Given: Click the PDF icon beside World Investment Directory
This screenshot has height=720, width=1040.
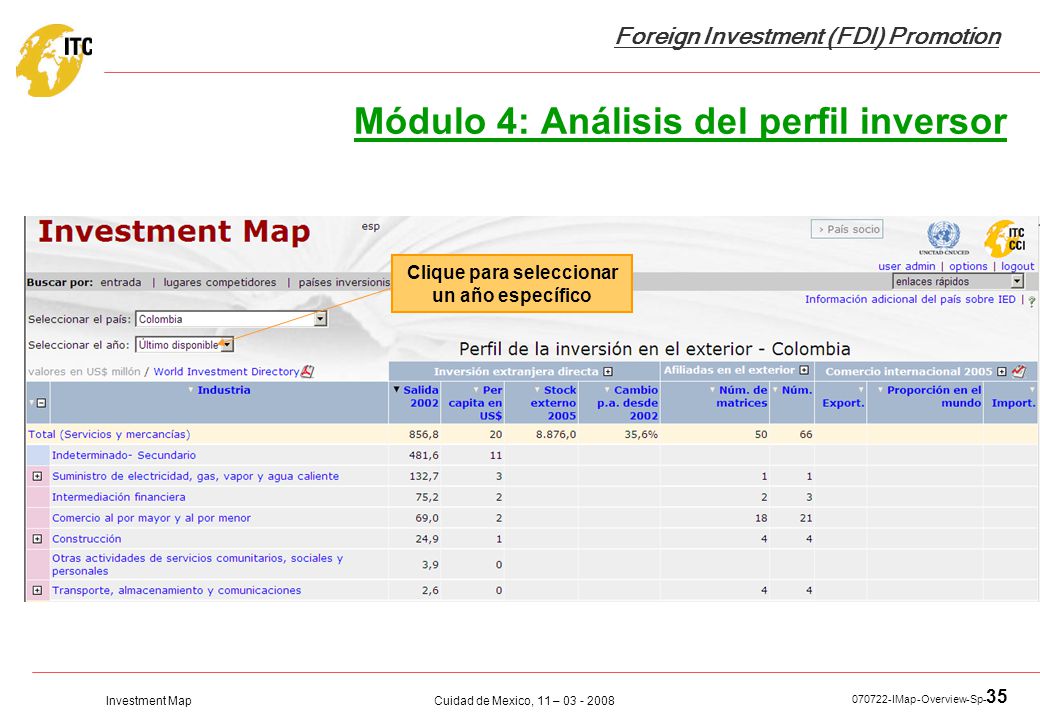Looking at the screenshot, I should (x=307, y=372).
